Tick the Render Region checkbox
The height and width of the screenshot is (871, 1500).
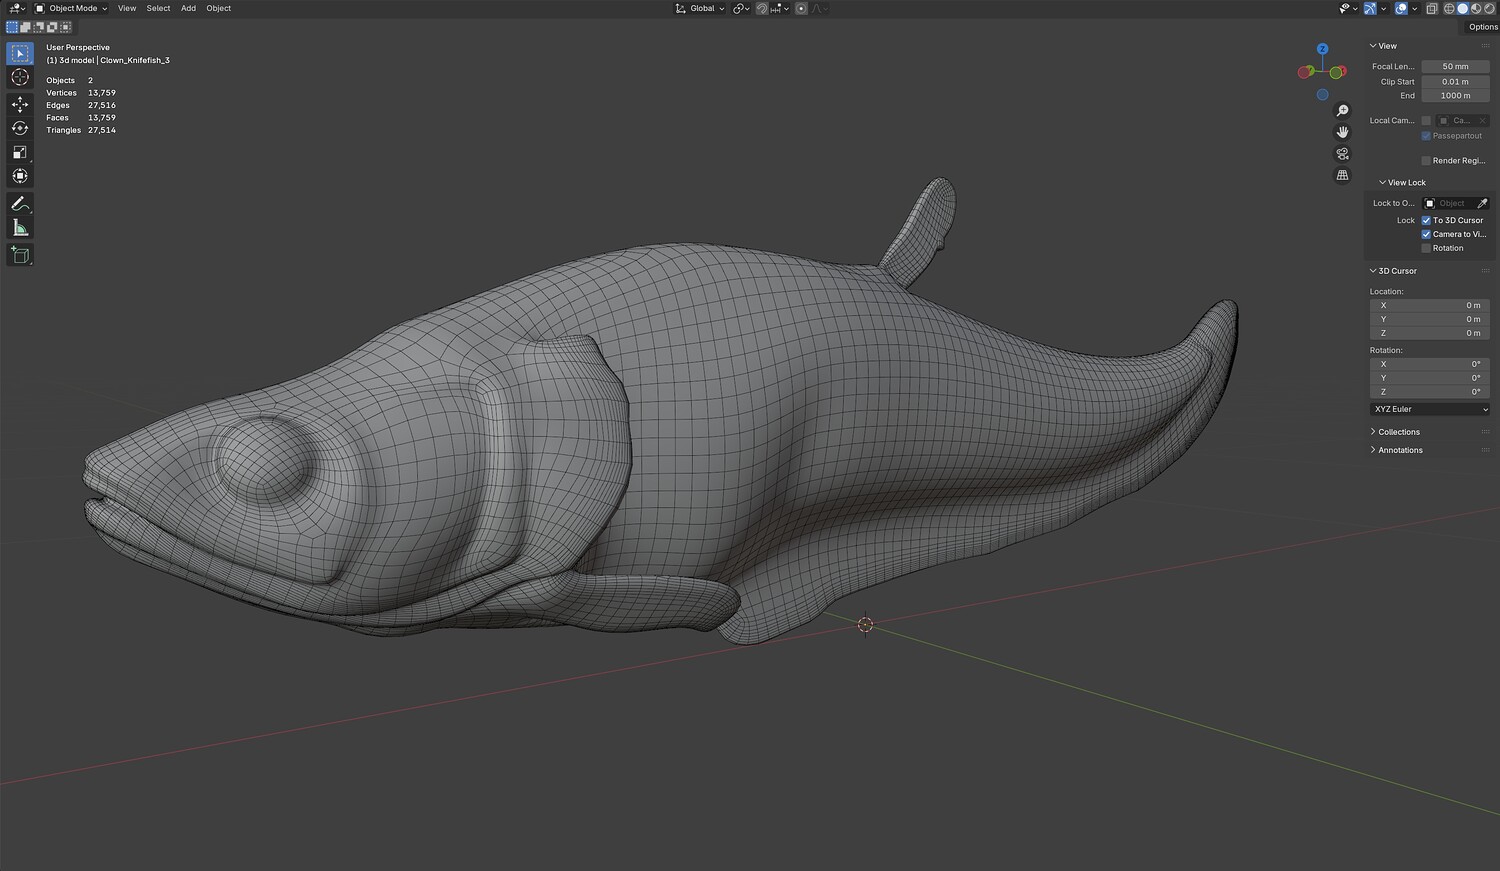tap(1426, 160)
